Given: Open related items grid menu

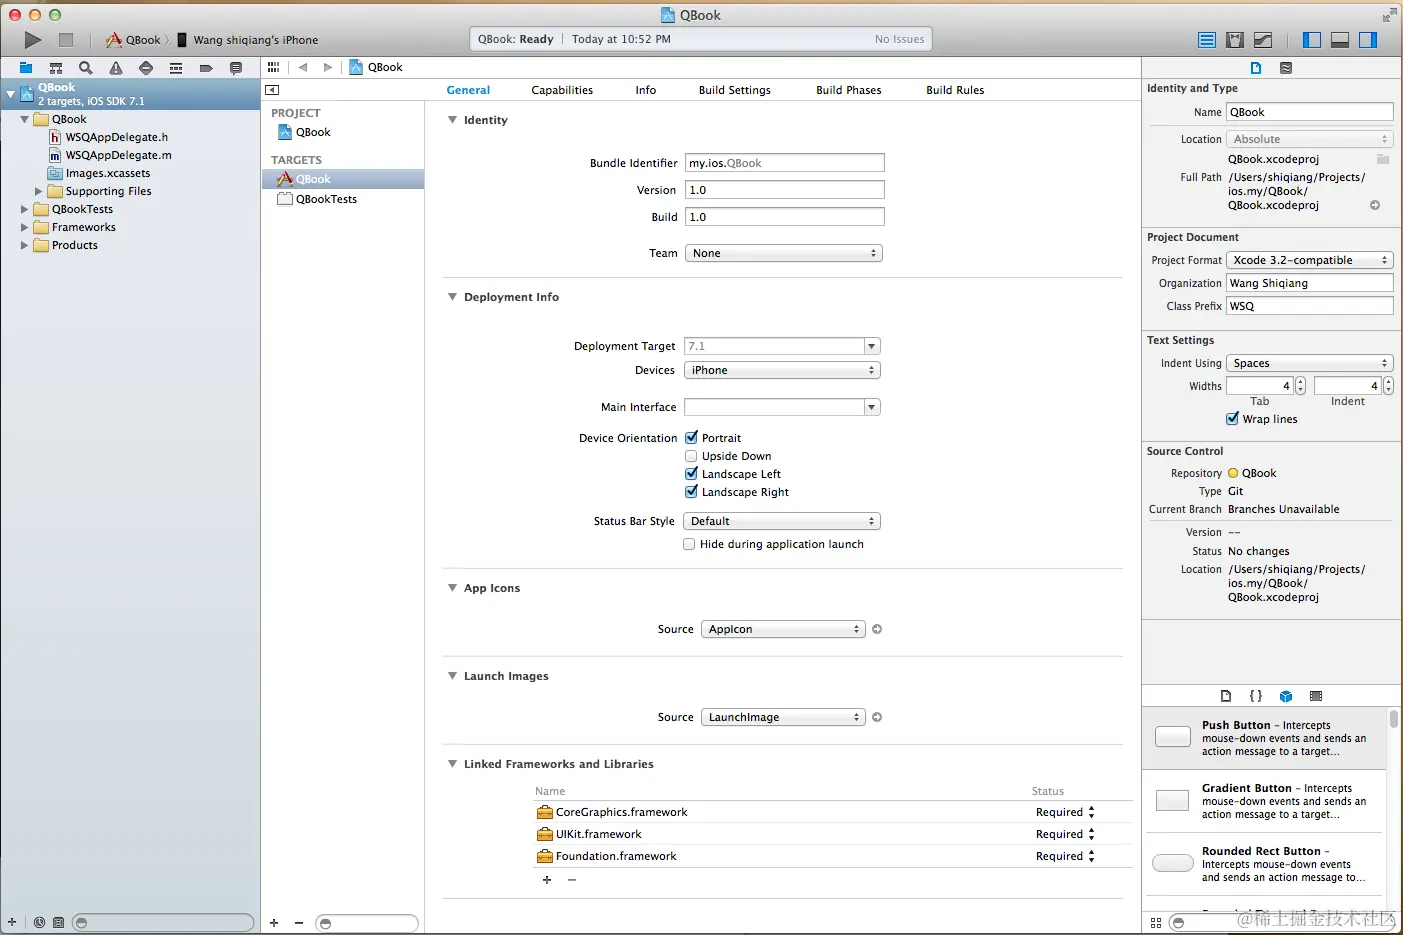Looking at the screenshot, I should click(273, 67).
